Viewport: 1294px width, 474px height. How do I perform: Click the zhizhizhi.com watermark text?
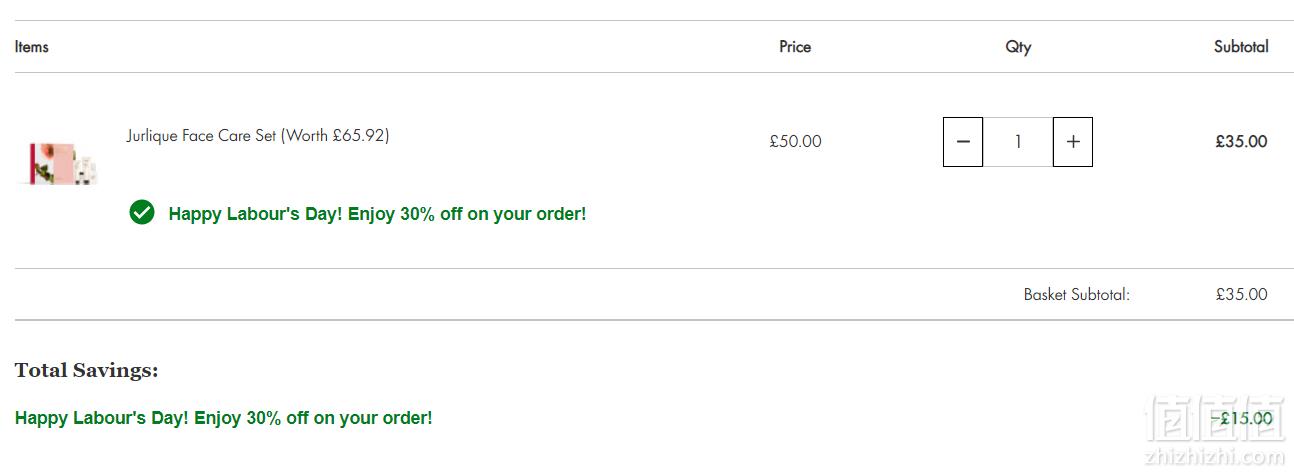(1214, 457)
